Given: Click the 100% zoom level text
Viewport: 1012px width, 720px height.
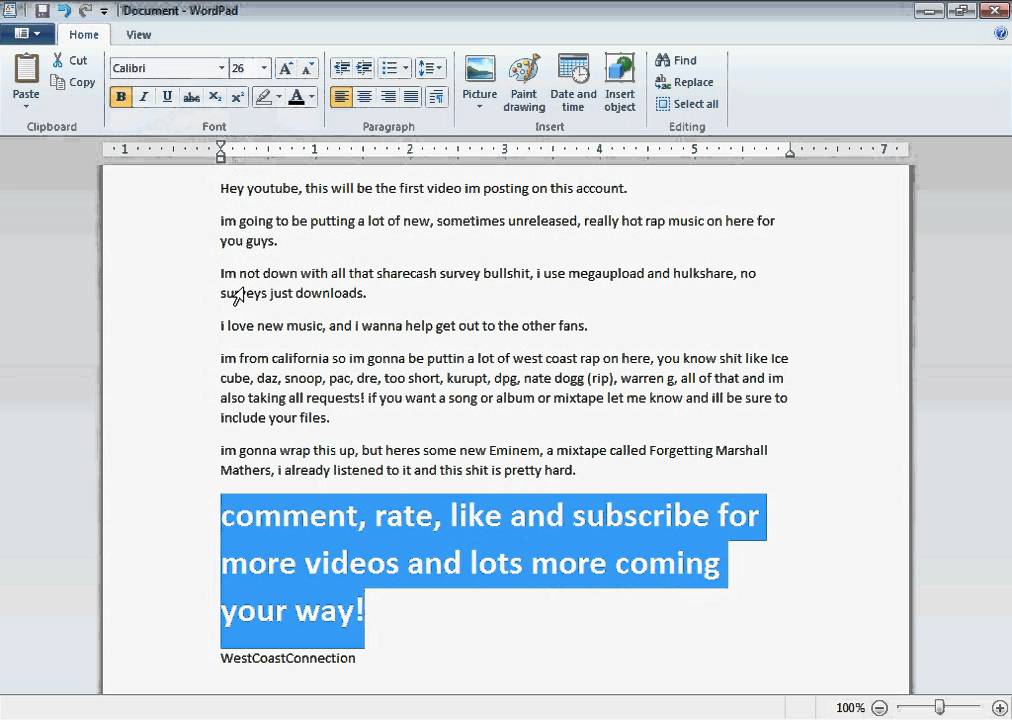Looking at the screenshot, I should (851, 708).
